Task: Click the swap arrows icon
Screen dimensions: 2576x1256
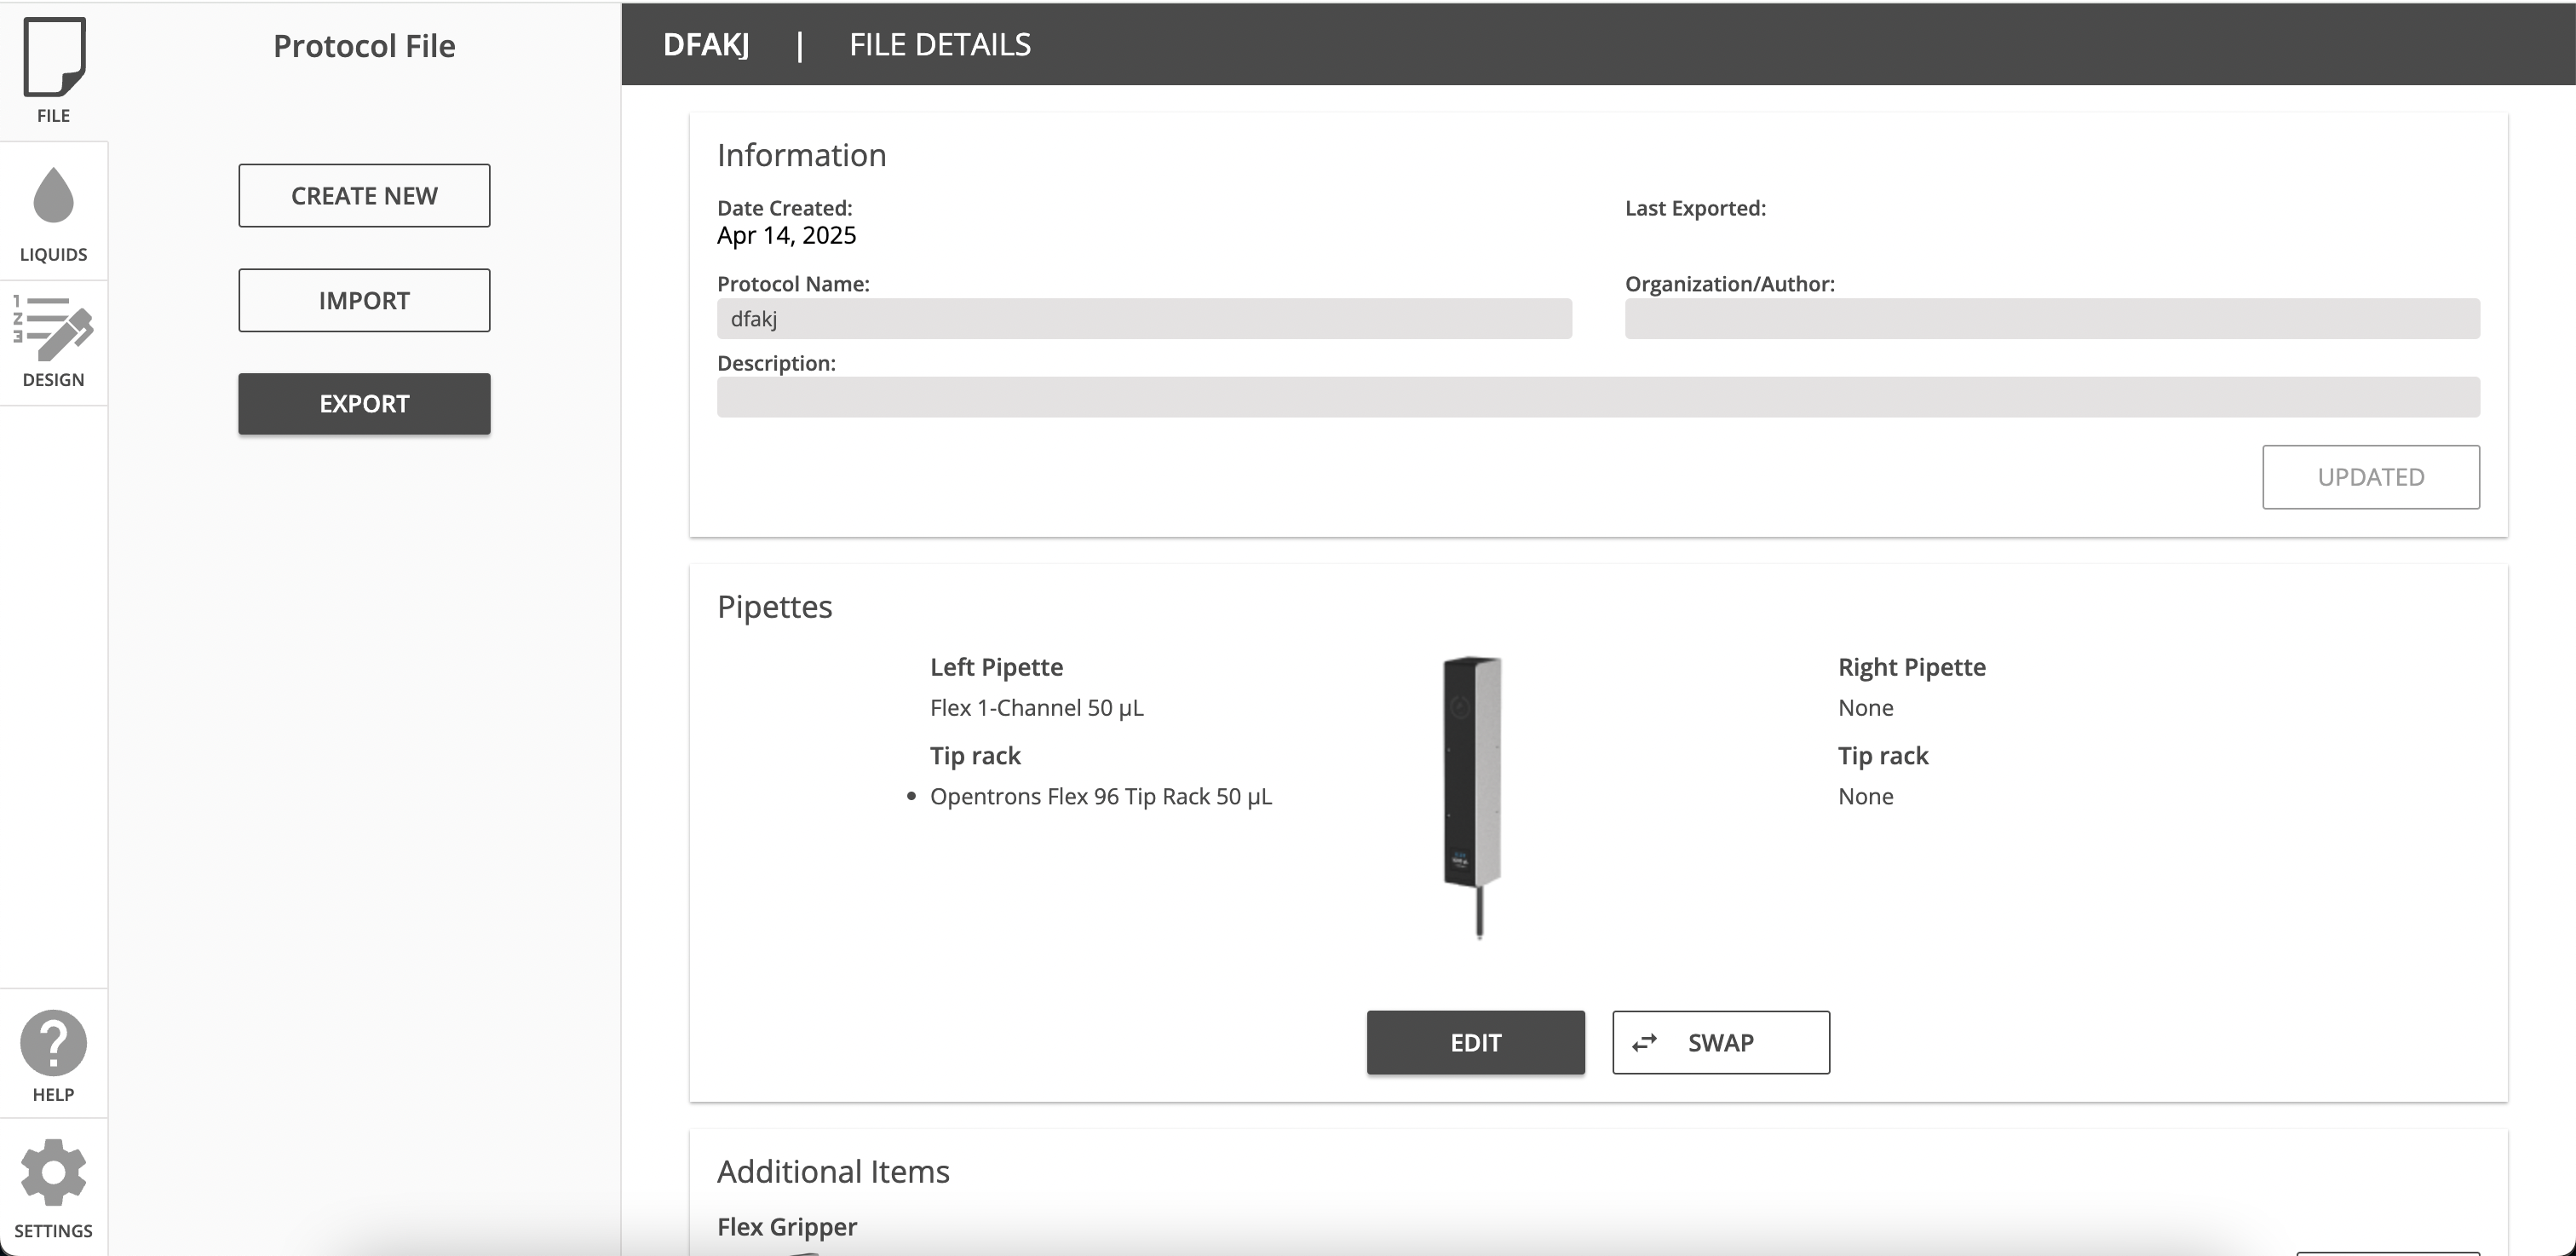Action: click(1644, 1043)
